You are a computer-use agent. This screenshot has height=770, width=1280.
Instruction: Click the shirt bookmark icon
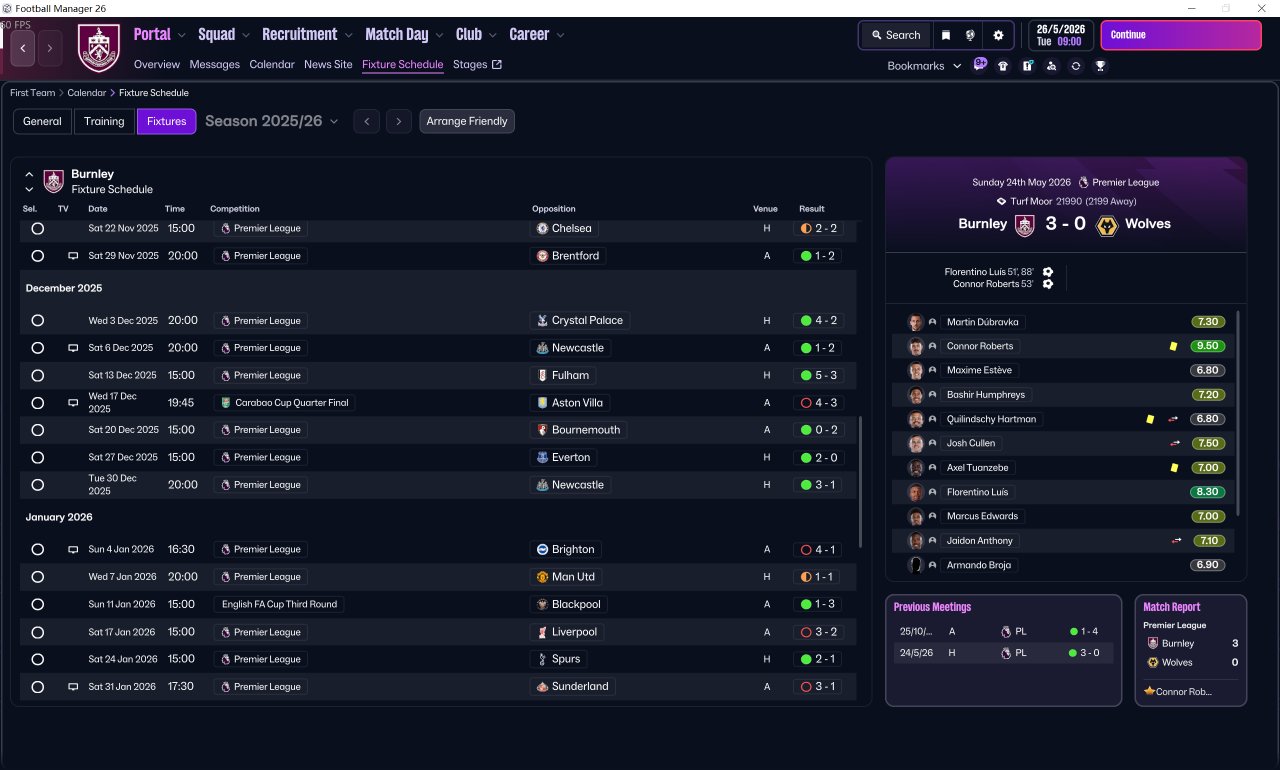tap(1003, 66)
